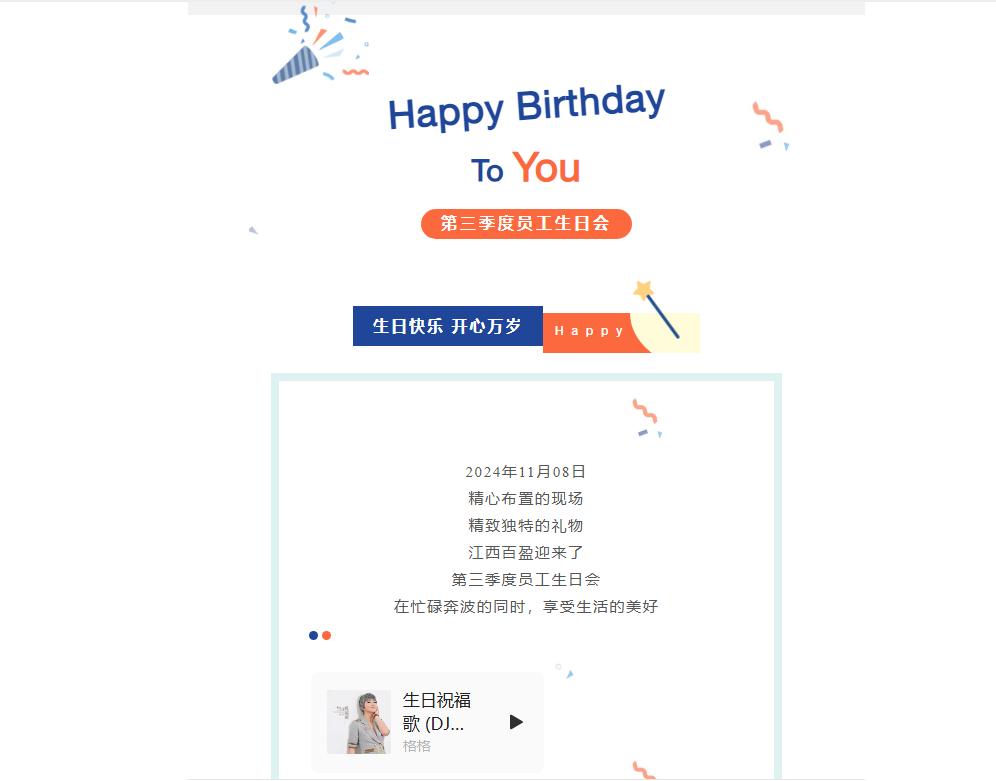Image resolution: width=996 pixels, height=781 pixels.
Task: Open the music album cover thumbnail
Action: click(359, 722)
